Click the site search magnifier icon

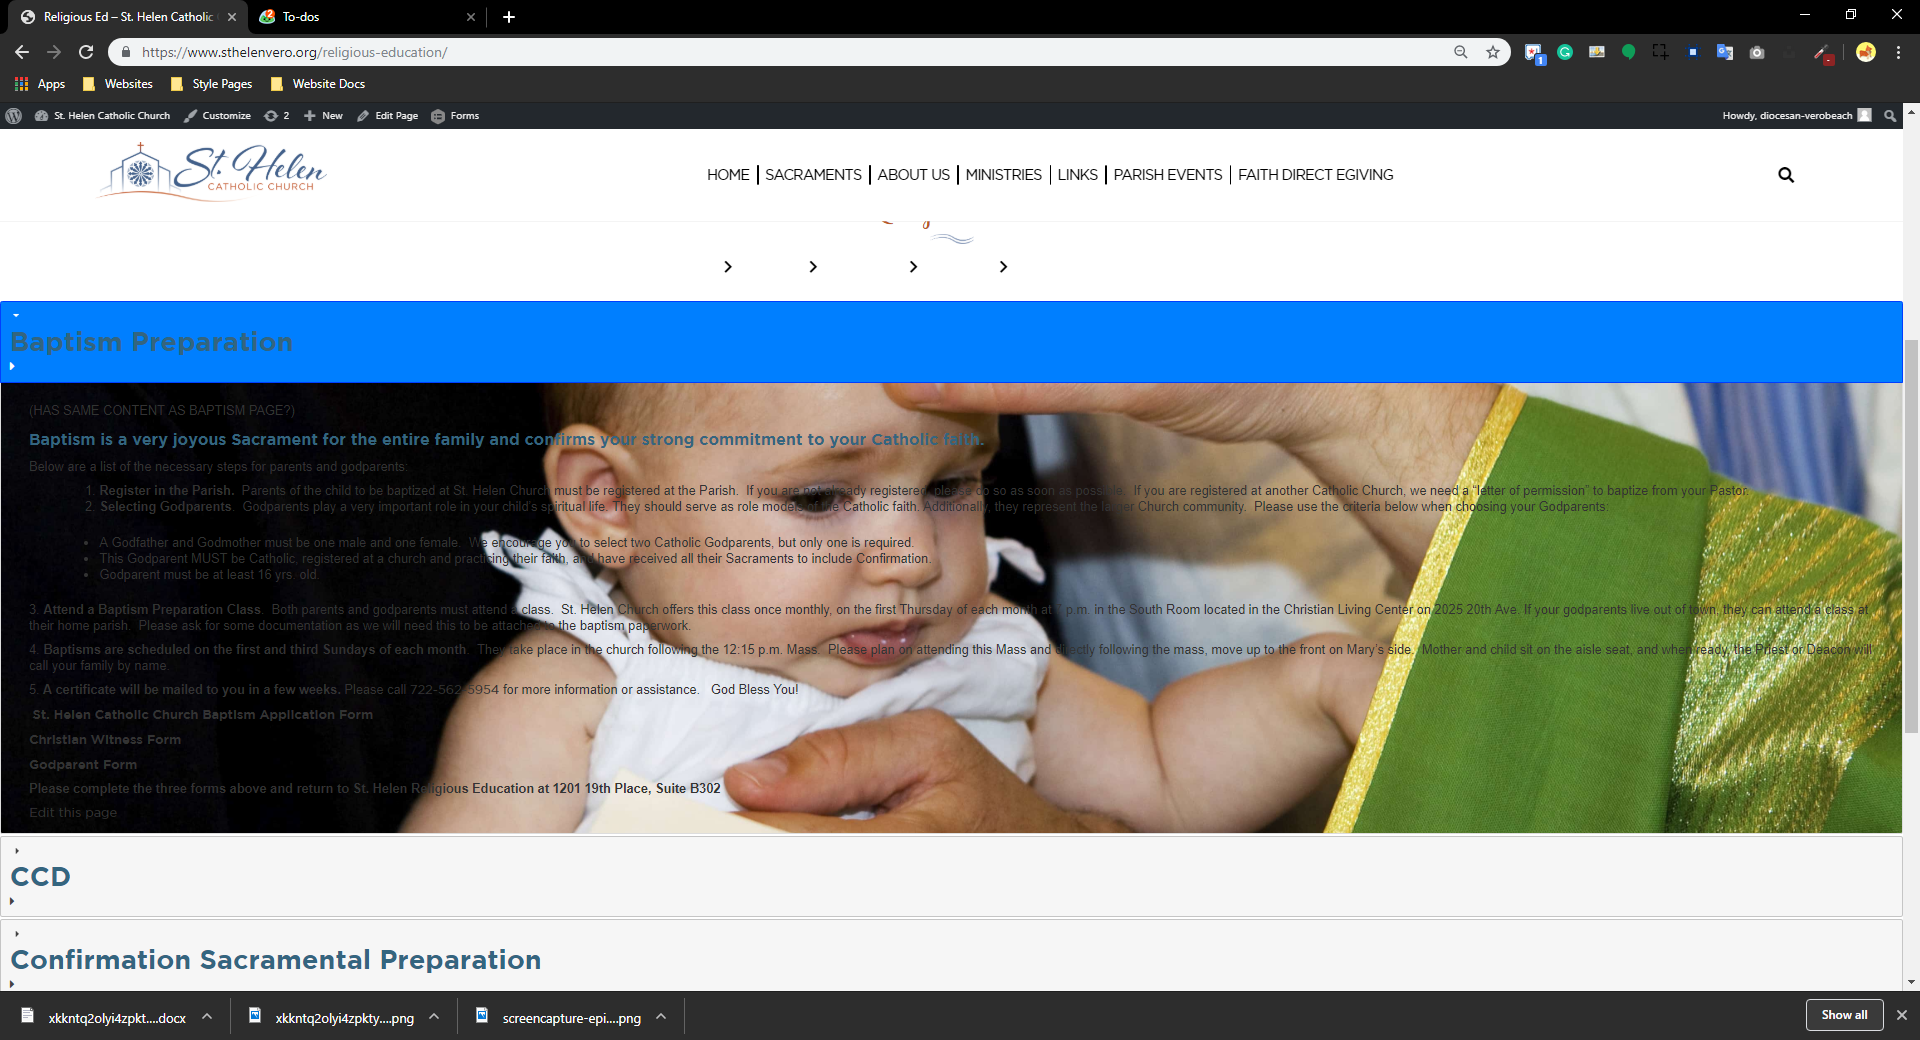click(x=1785, y=175)
